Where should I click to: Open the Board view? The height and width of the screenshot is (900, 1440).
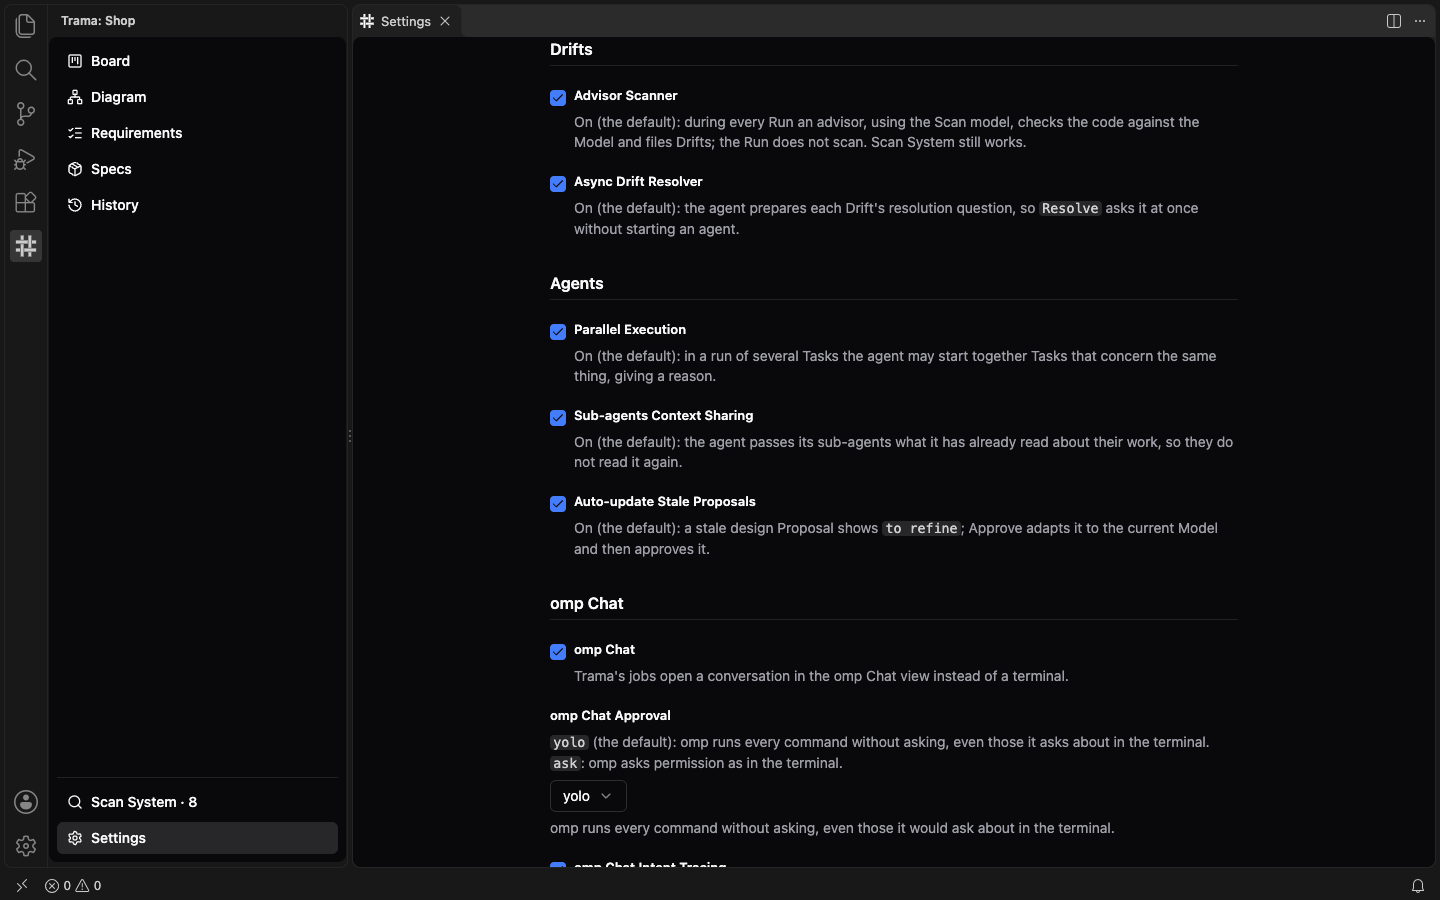(x=197, y=61)
